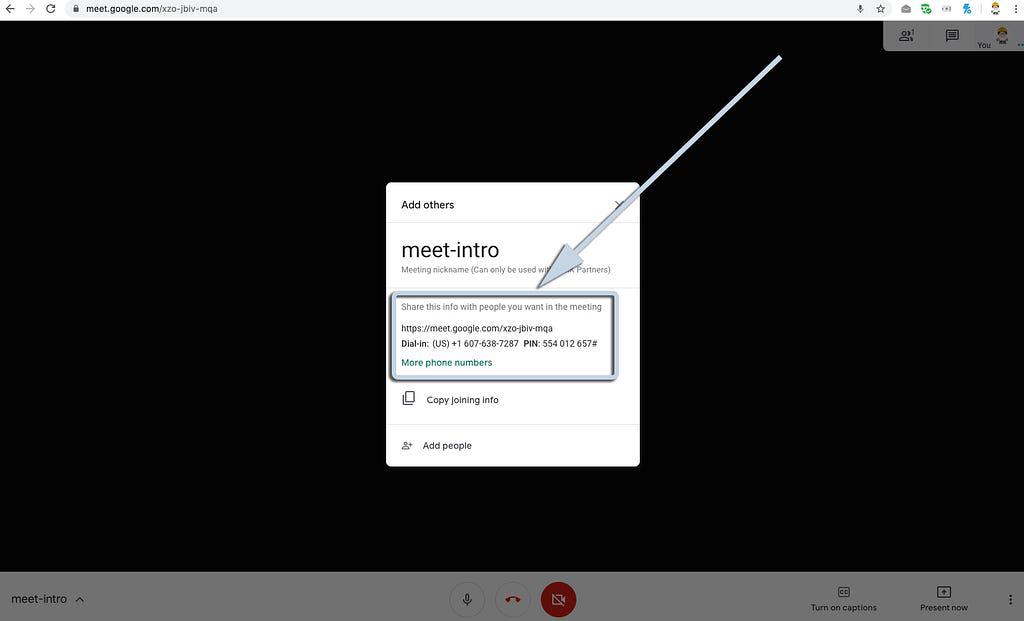Bookmark this page with star icon

pos(881,9)
